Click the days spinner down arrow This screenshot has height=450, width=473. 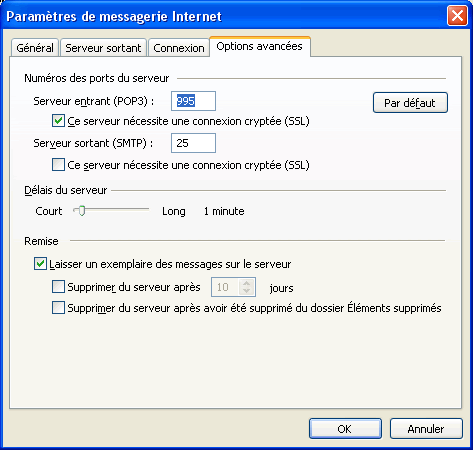pos(247,291)
